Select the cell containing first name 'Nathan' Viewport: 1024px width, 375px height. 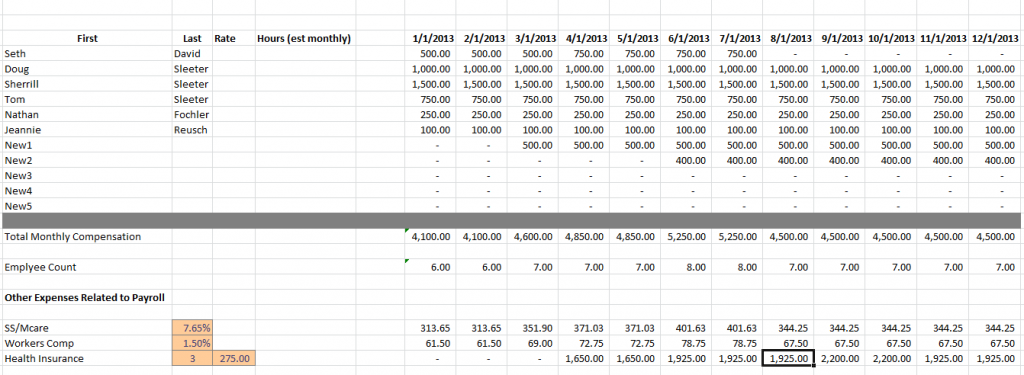[x=87, y=114]
